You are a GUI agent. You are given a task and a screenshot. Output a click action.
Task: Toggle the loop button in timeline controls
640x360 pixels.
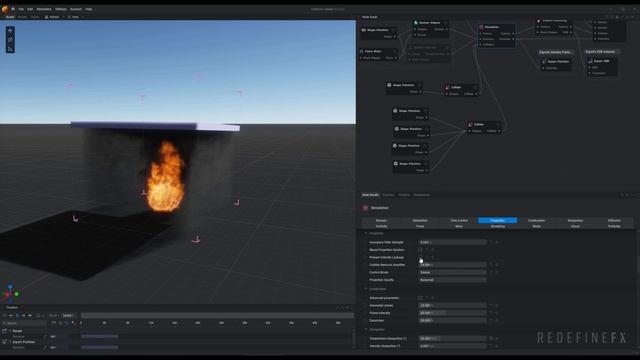click(38, 316)
